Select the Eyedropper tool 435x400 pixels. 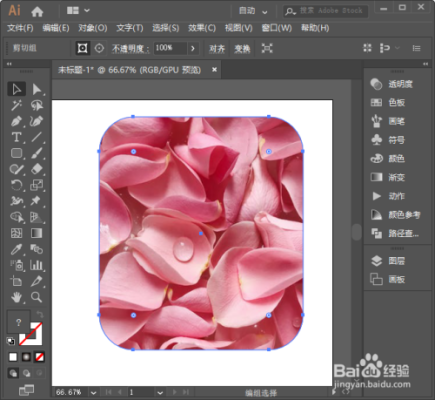16,249
